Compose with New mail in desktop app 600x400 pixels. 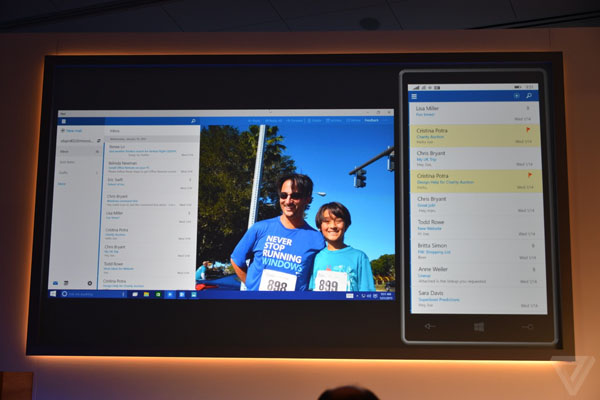click(x=71, y=131)
